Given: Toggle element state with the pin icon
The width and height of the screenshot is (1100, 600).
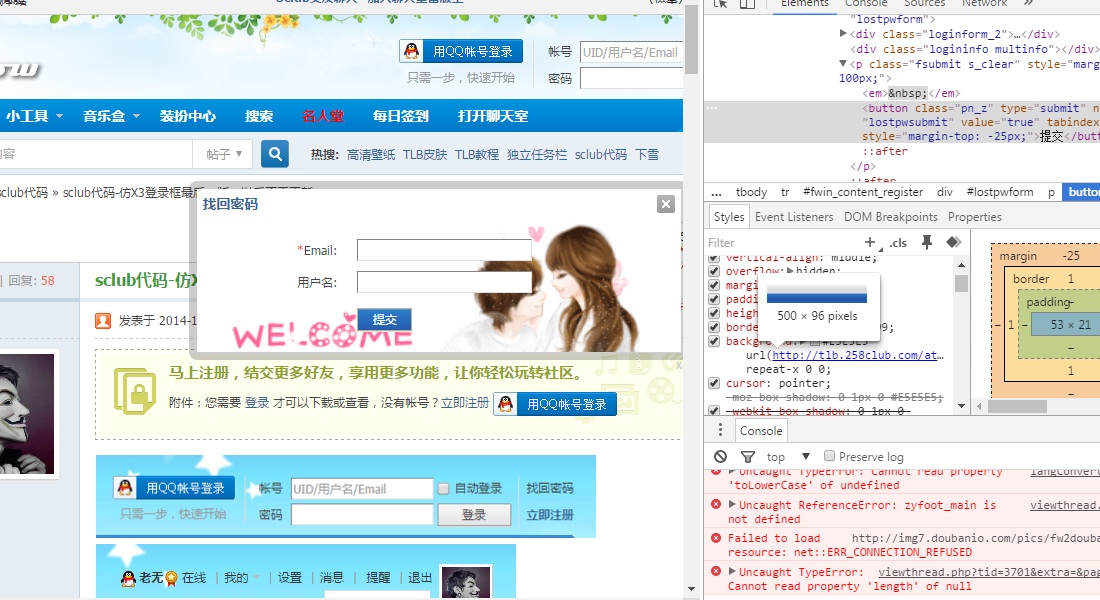Looking at the screenshot, I should click(927, 242).
